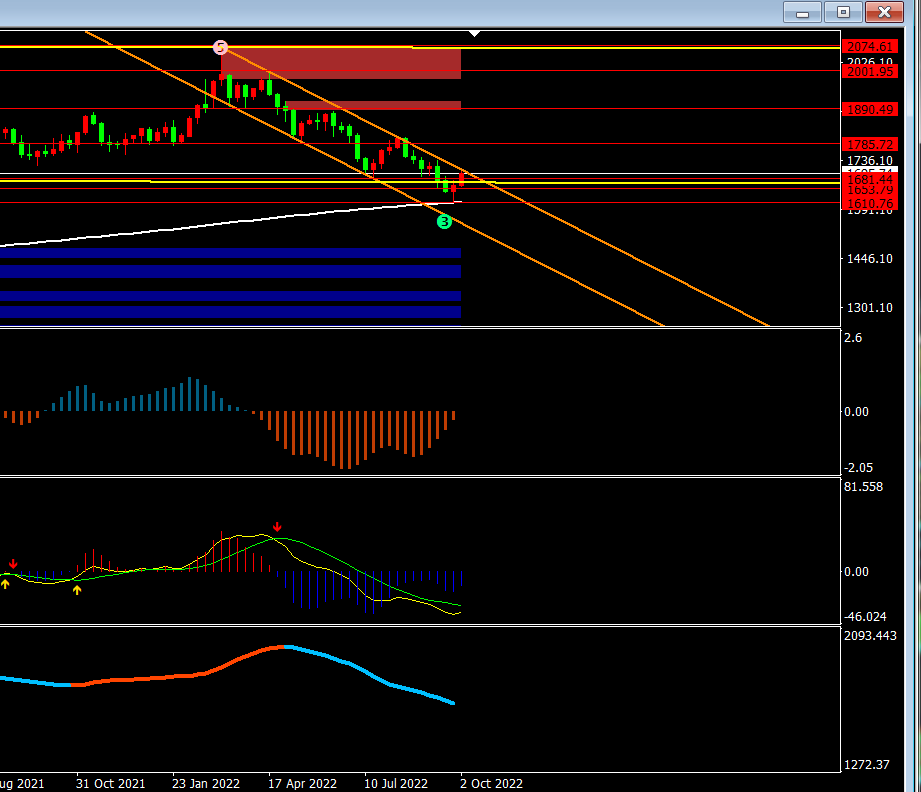Click the 23 Jan 2022 date label

click(206, 783)
